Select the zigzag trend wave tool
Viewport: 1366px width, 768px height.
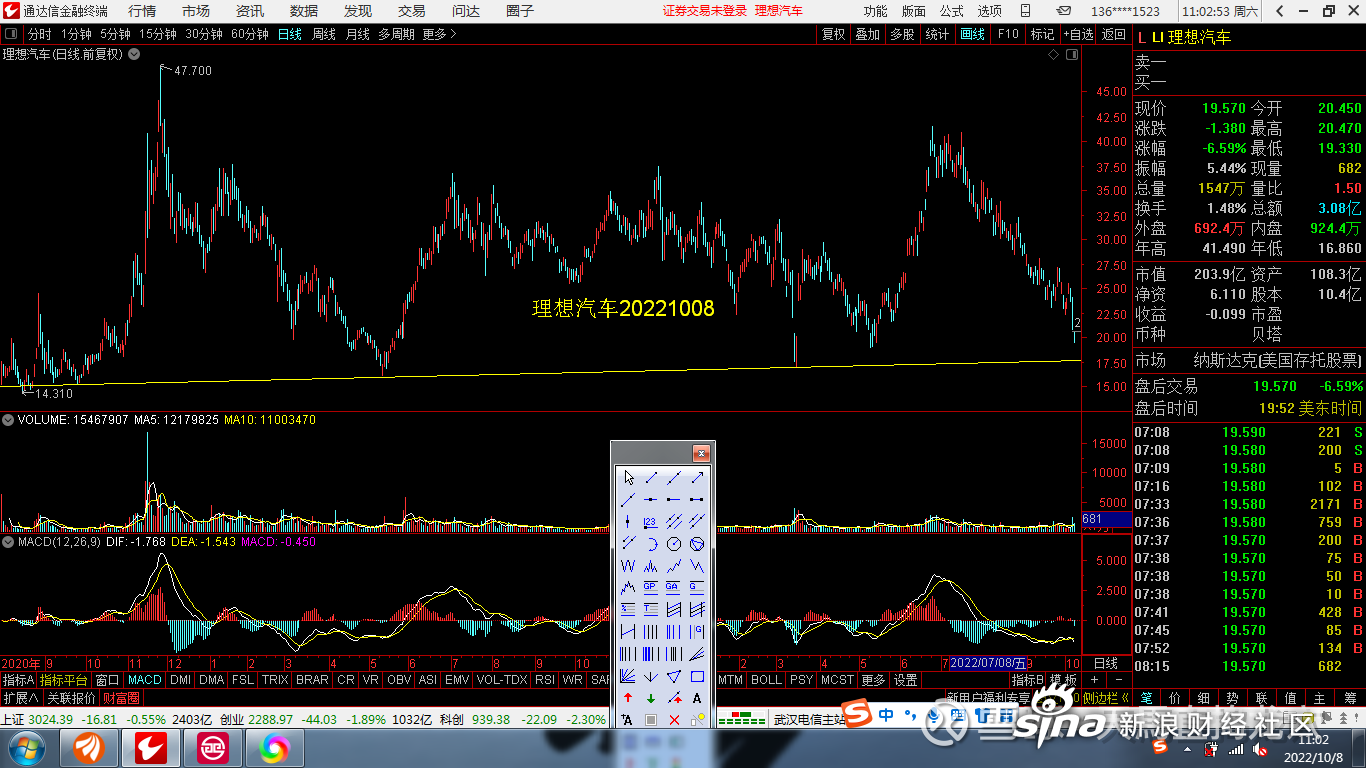pyautogui.click(x=674, y=565)
